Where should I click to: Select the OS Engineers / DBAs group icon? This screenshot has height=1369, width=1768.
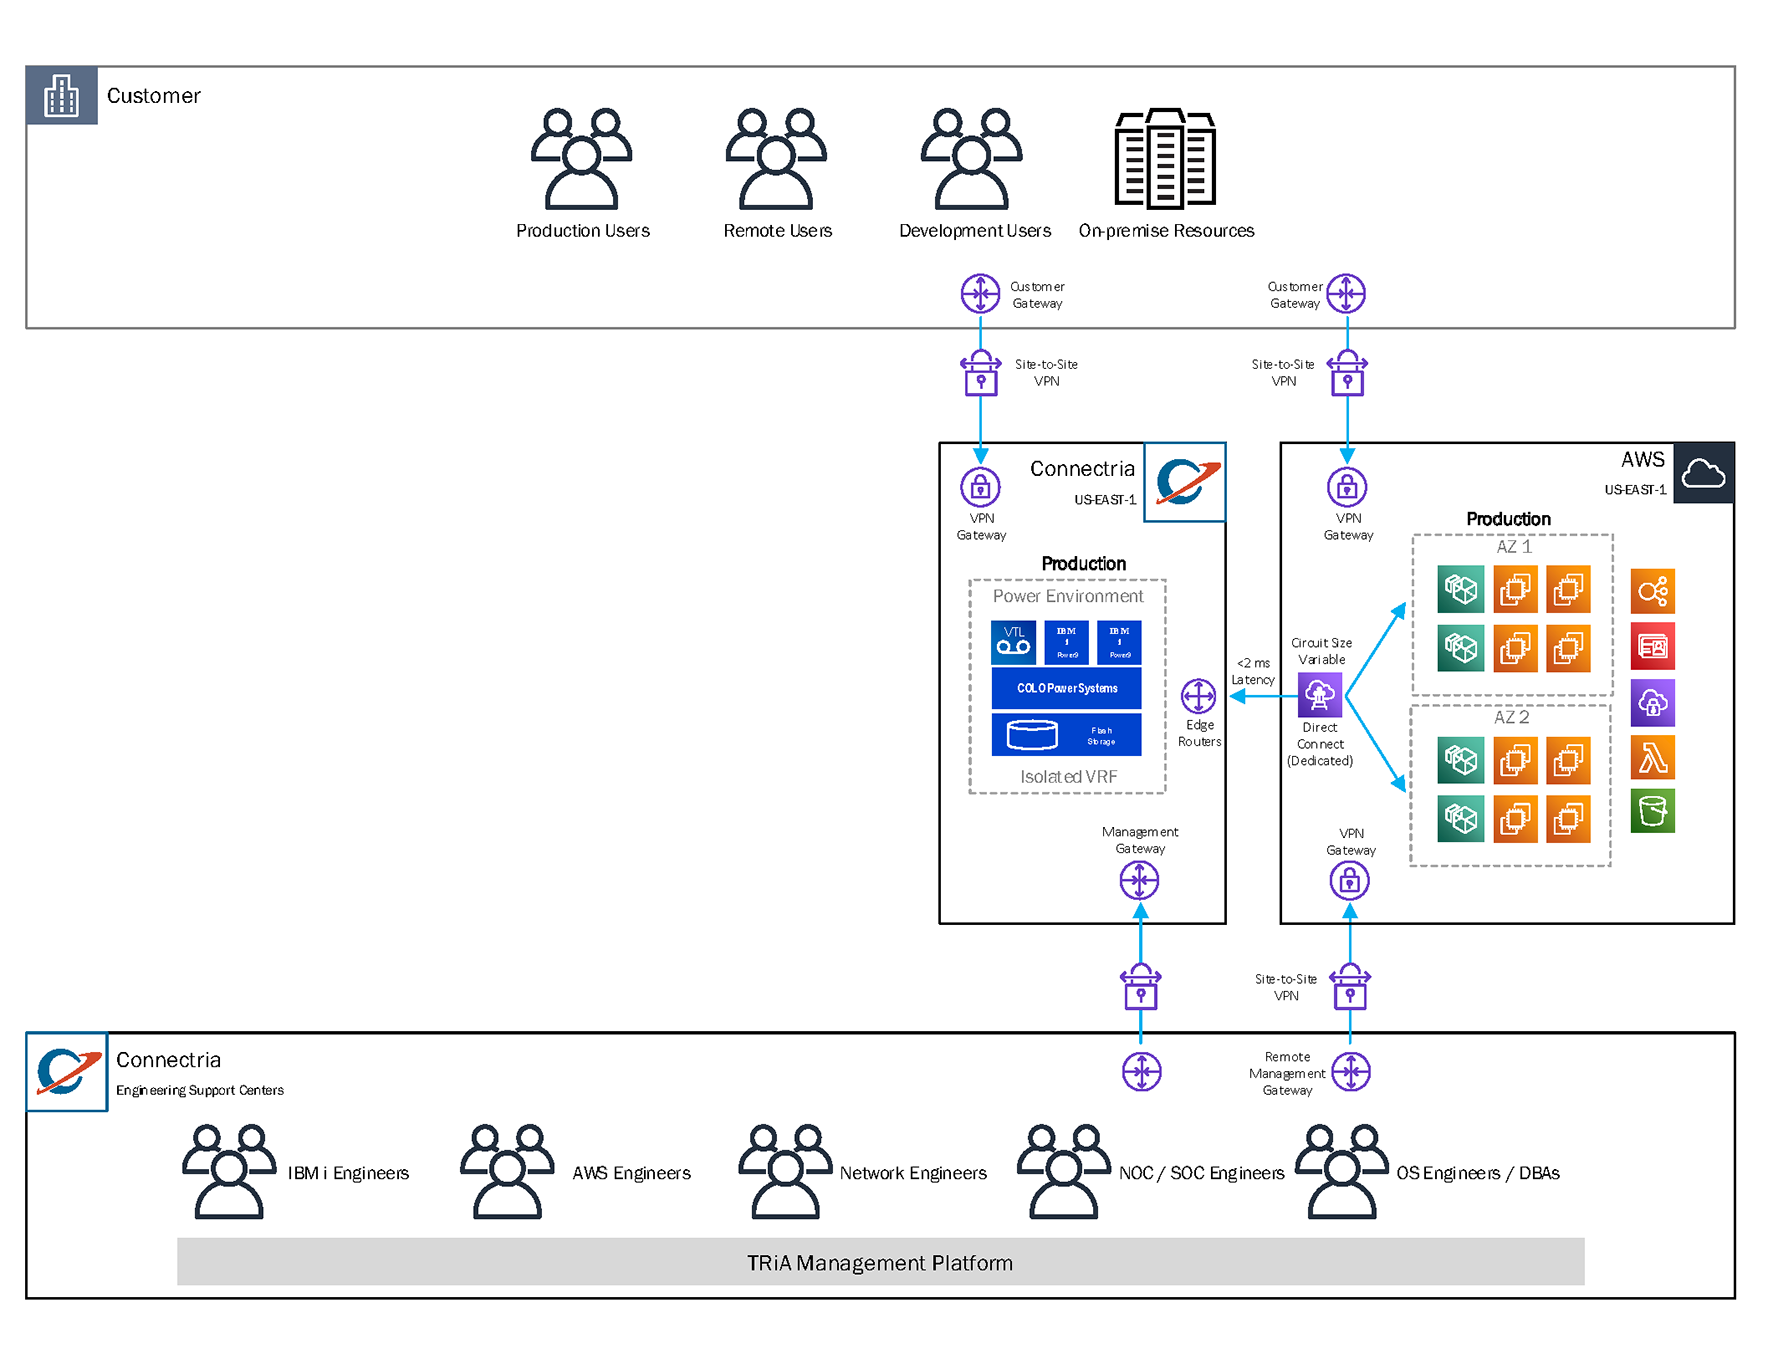pos(1342,1171)
